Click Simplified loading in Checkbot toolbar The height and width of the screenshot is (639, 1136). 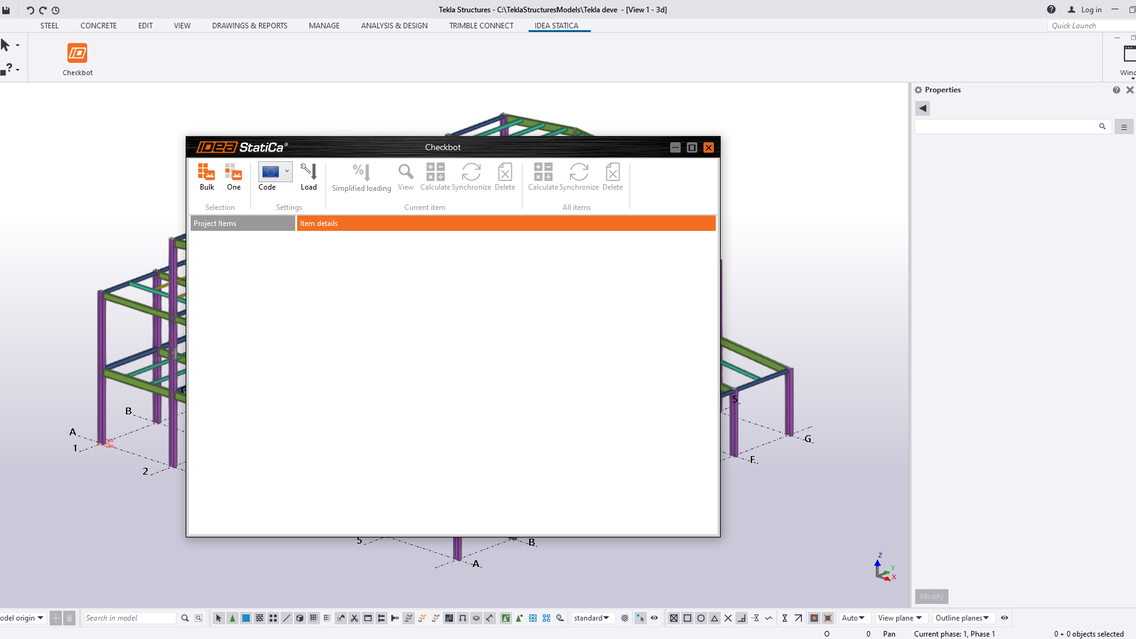click(x=362, y=178)
